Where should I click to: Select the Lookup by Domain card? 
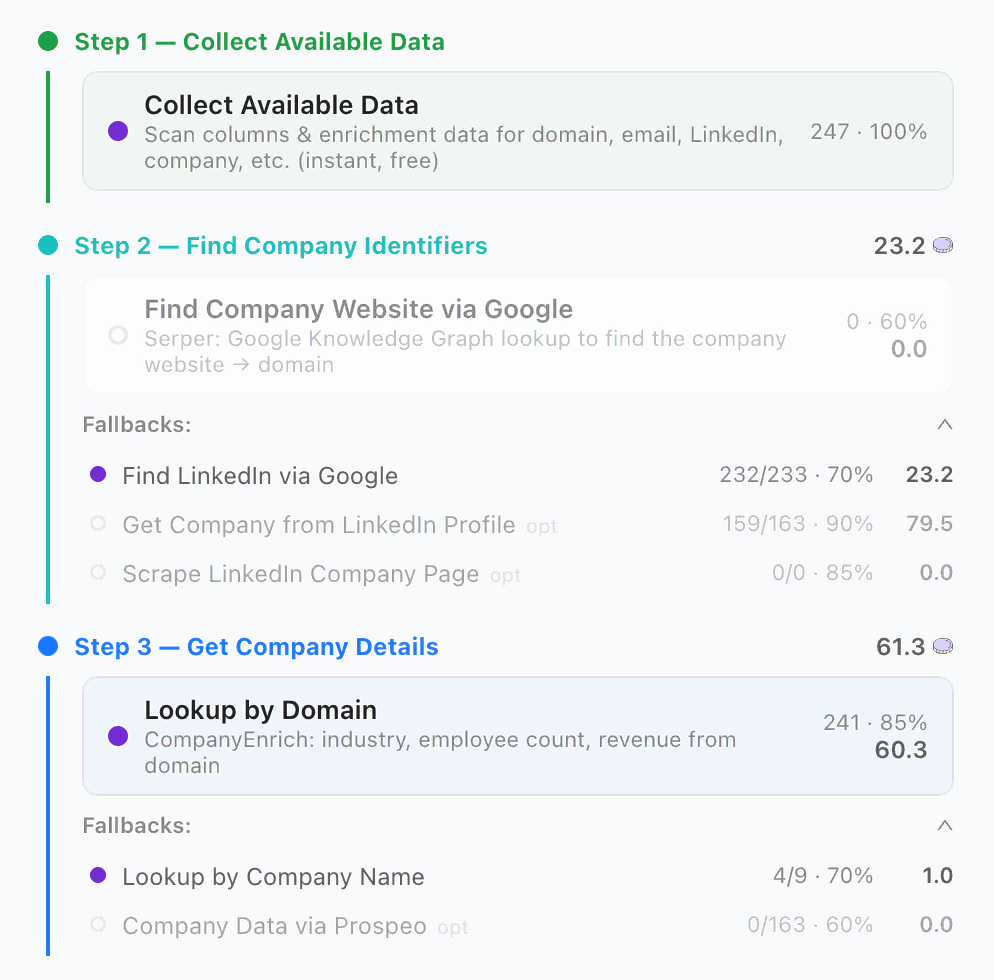pos(517,736)
